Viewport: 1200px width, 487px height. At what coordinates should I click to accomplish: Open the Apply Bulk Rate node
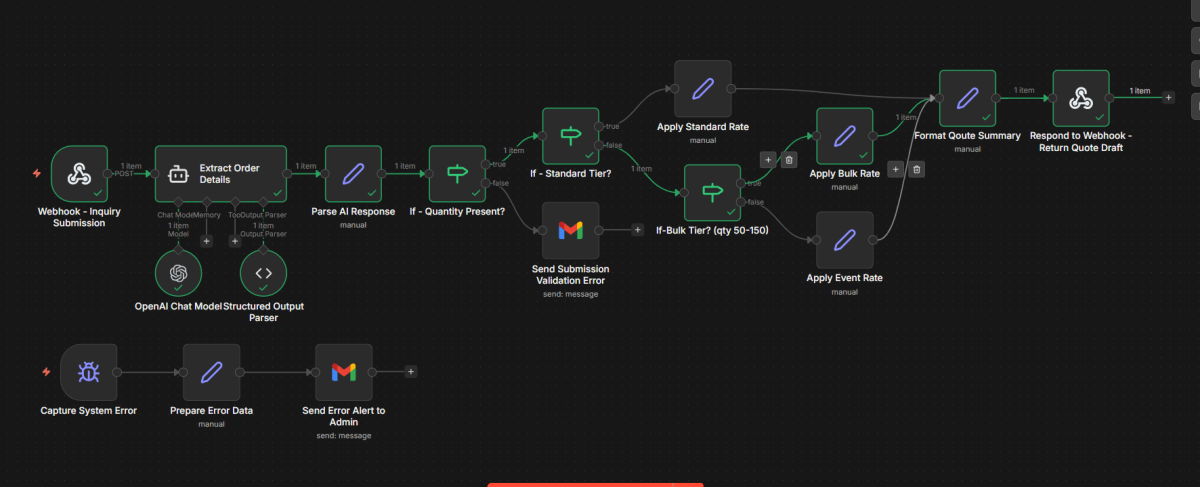coord(845,136)
